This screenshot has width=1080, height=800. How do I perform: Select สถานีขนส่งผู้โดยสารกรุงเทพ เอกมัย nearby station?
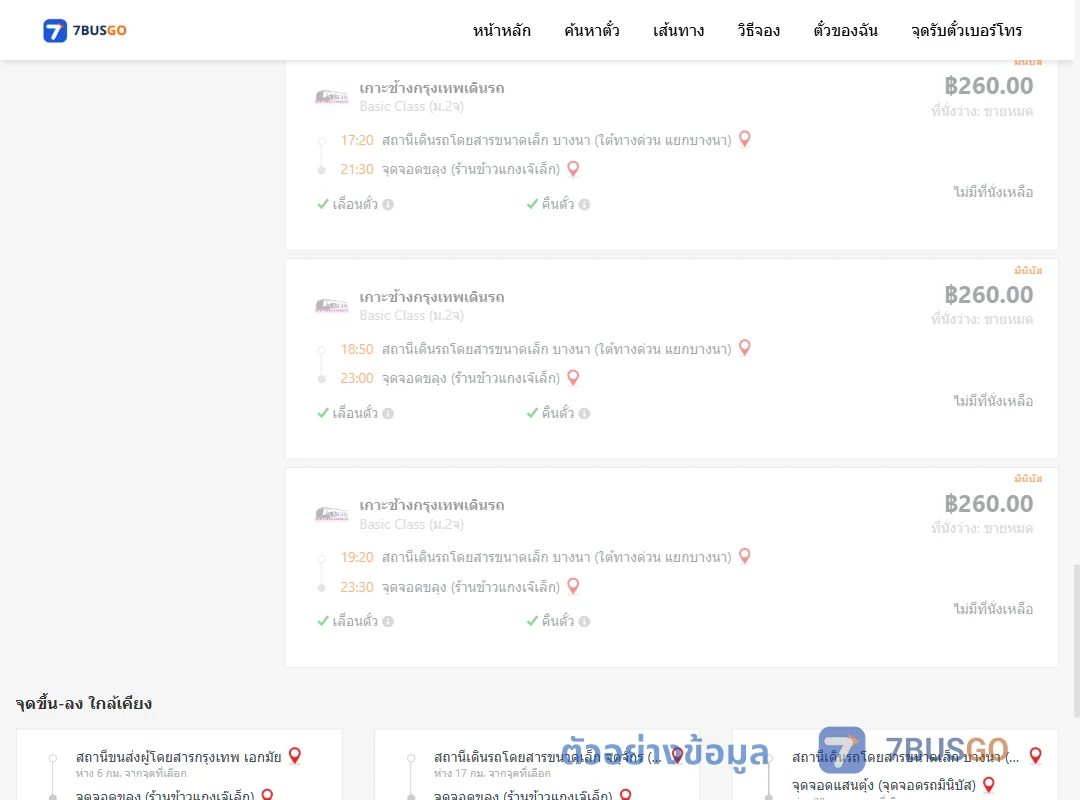[178, 757]
